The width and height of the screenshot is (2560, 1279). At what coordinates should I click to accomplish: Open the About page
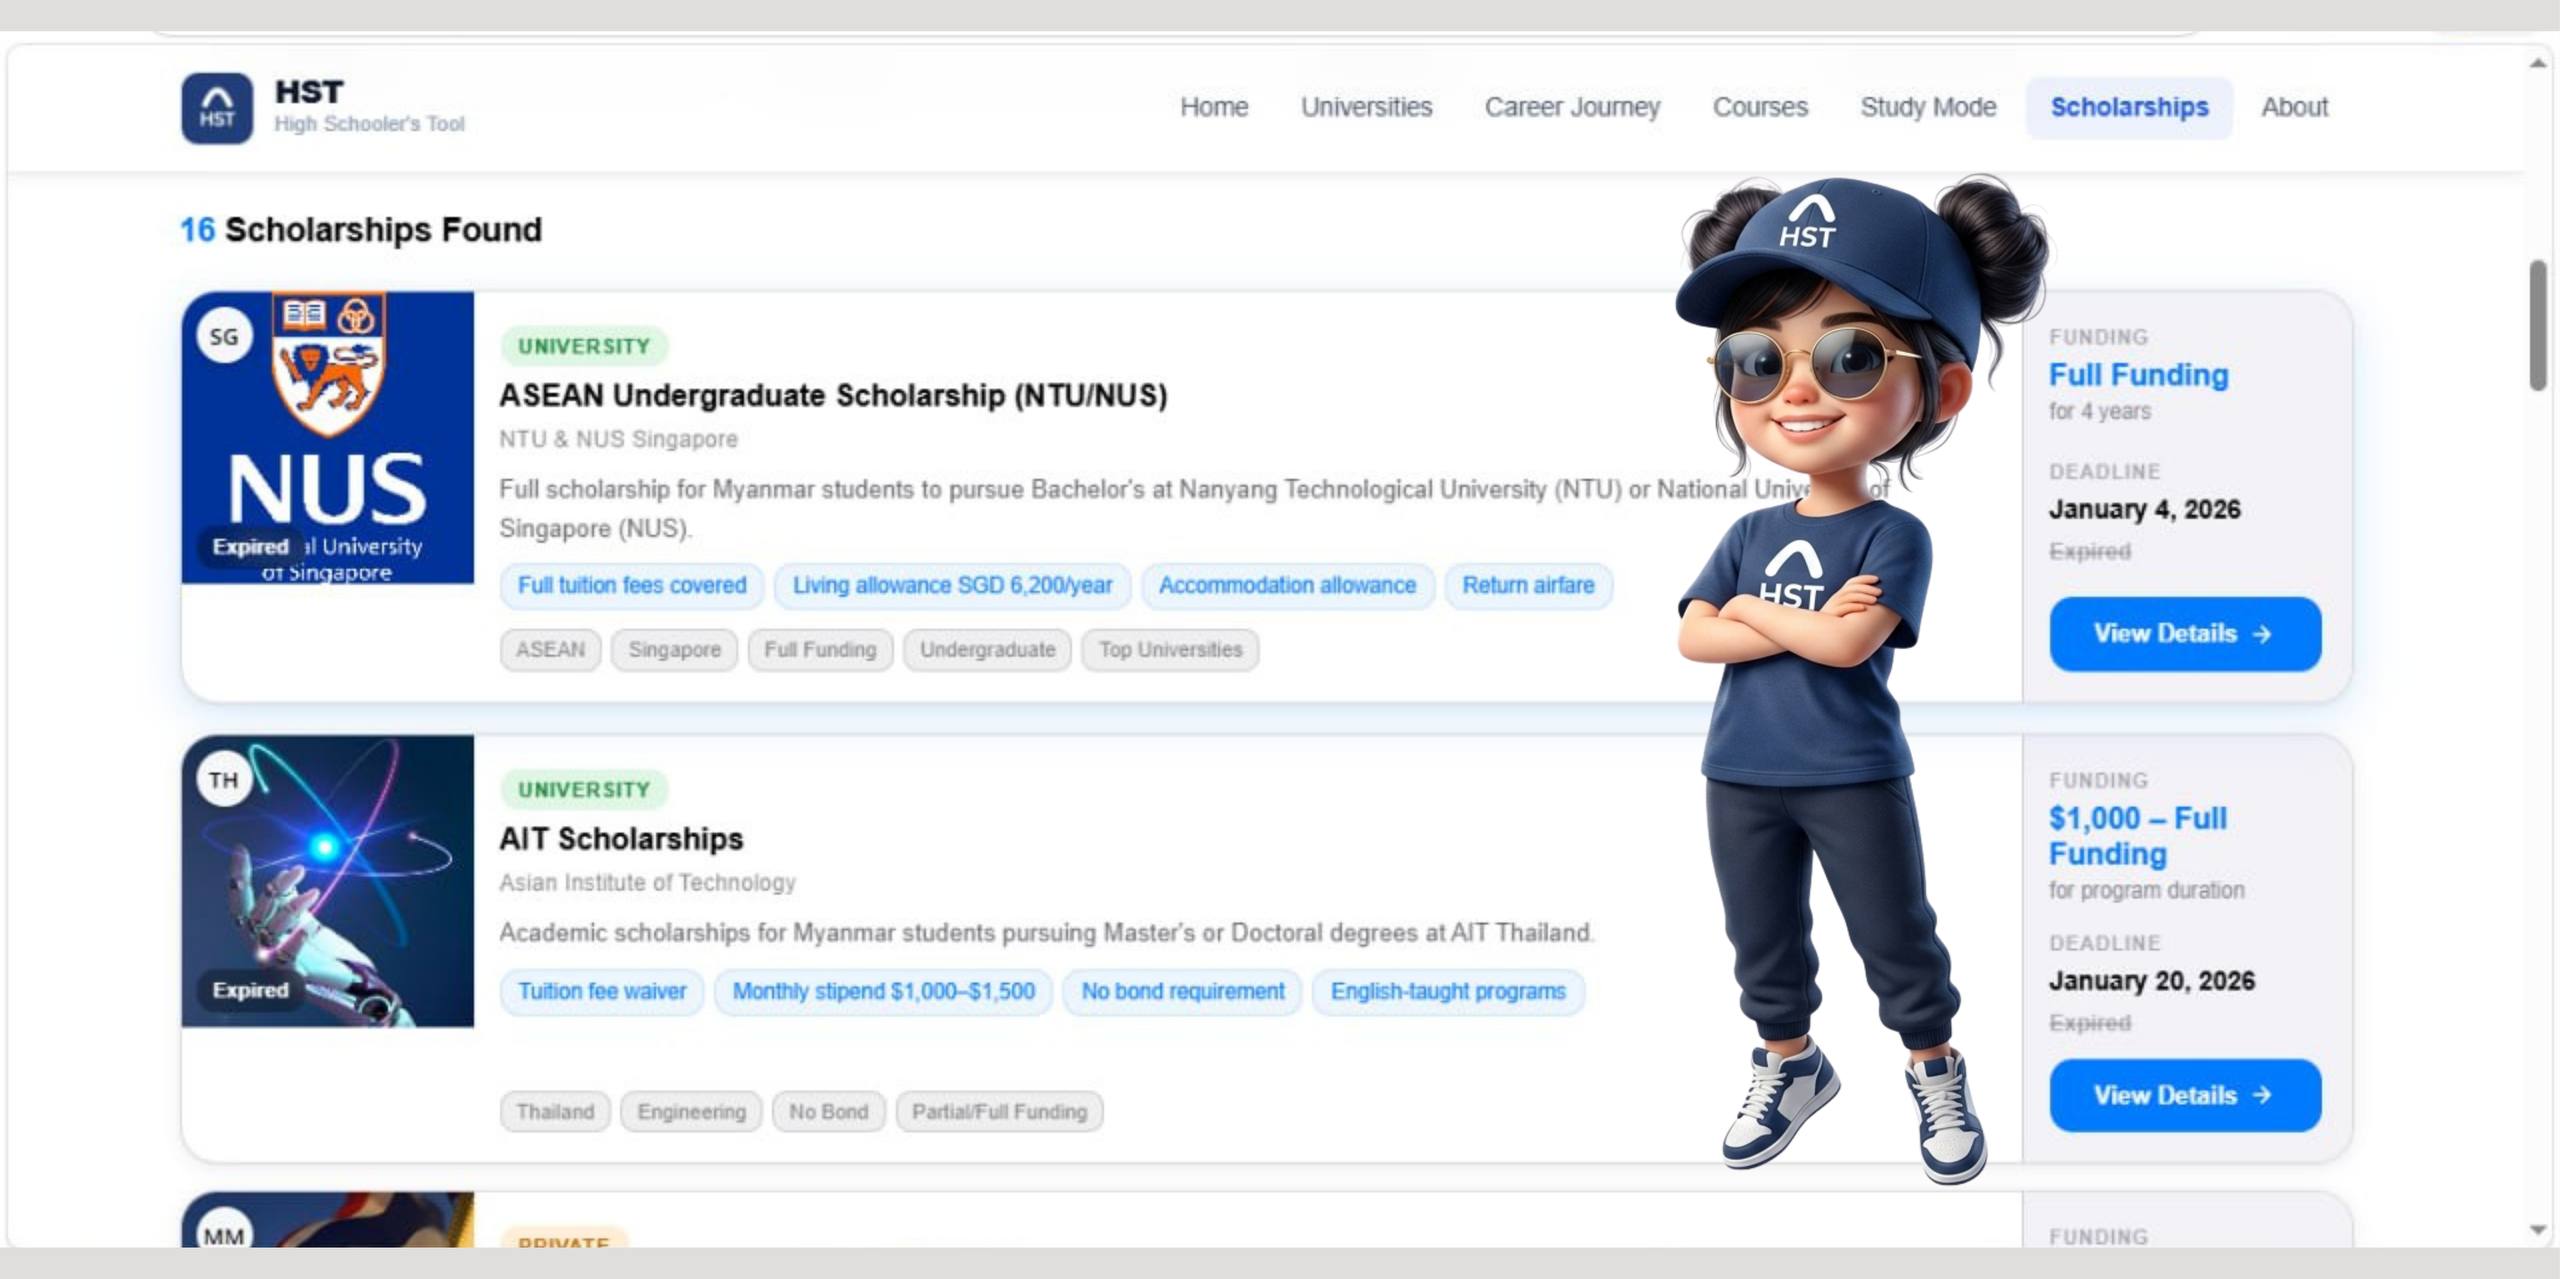pyautogui.click(x=2294, y=107)
